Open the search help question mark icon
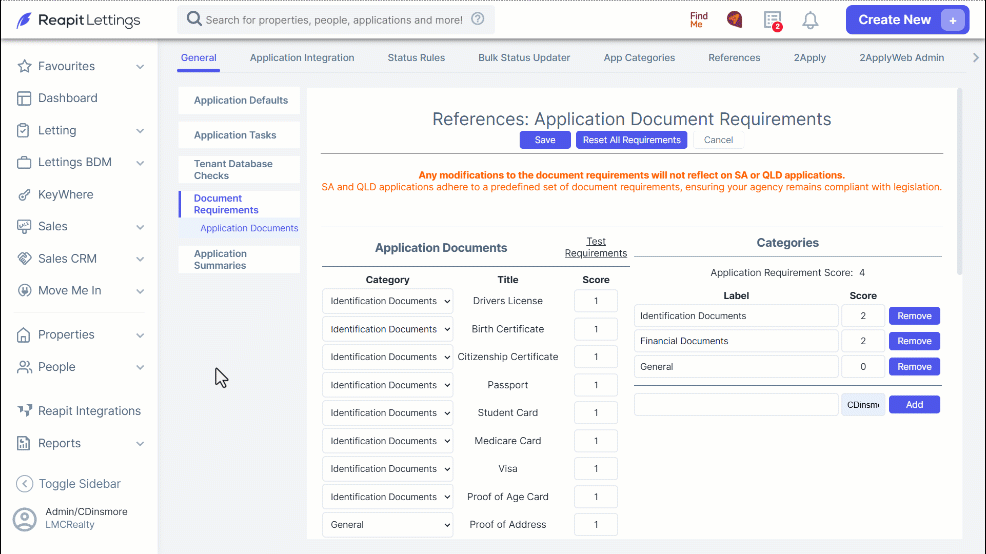 tap(478, 19)
